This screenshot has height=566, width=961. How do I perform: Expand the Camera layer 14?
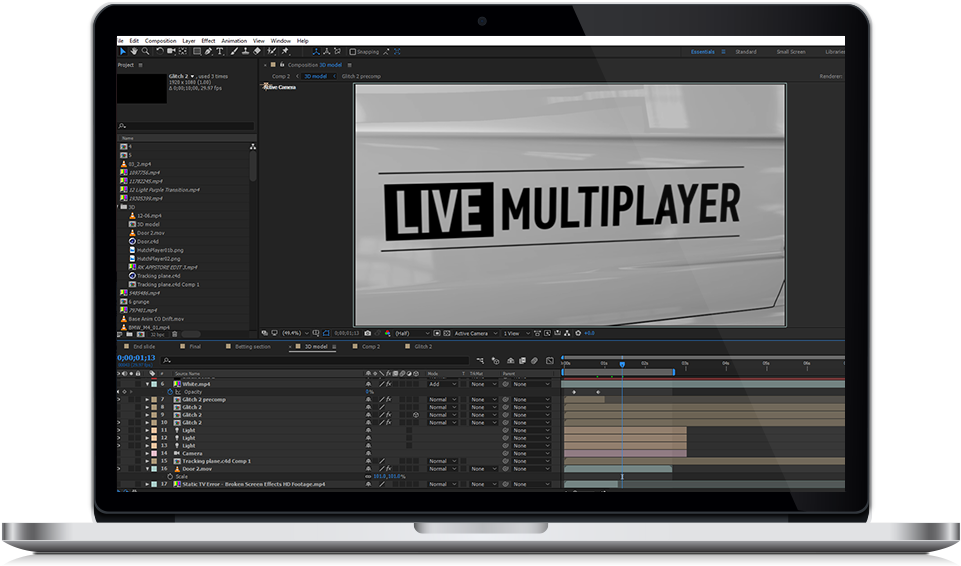click(x=147, y=453)
